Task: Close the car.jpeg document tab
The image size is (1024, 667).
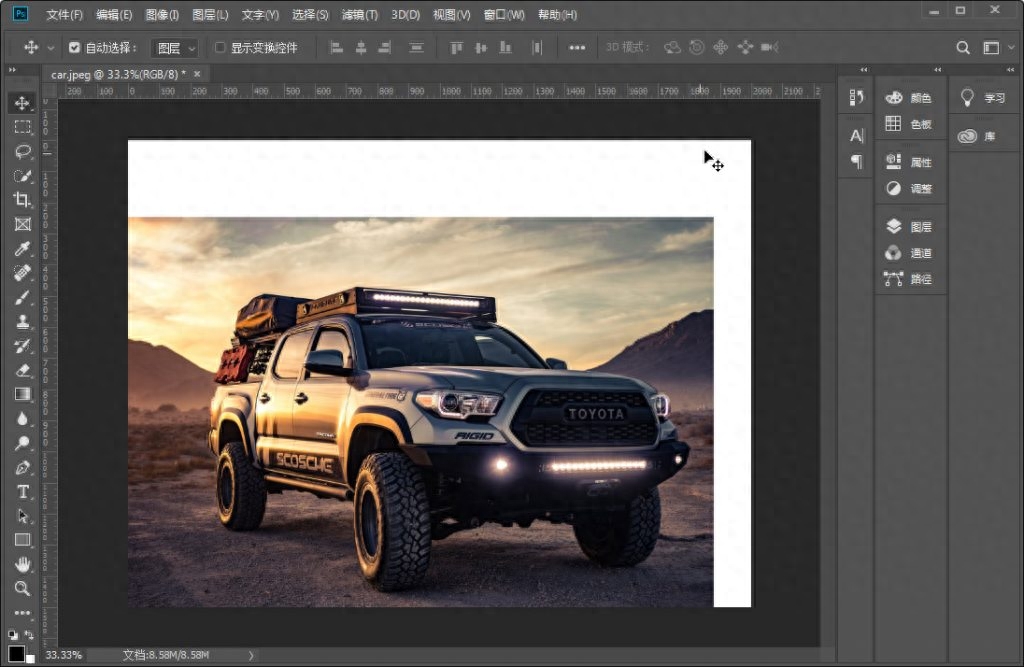Action: tap(197, 74)
